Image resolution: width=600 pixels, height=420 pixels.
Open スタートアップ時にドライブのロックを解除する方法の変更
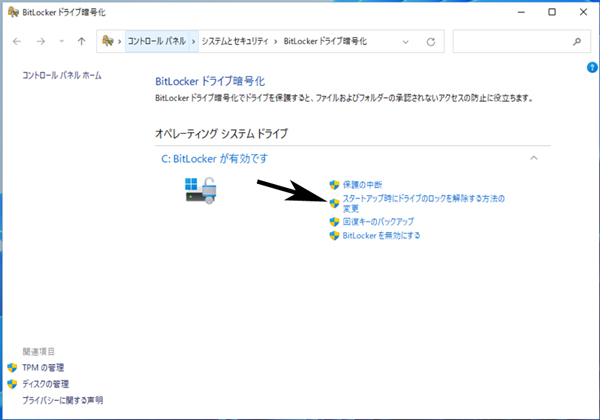pyautogui.click(x=424, y=203)
